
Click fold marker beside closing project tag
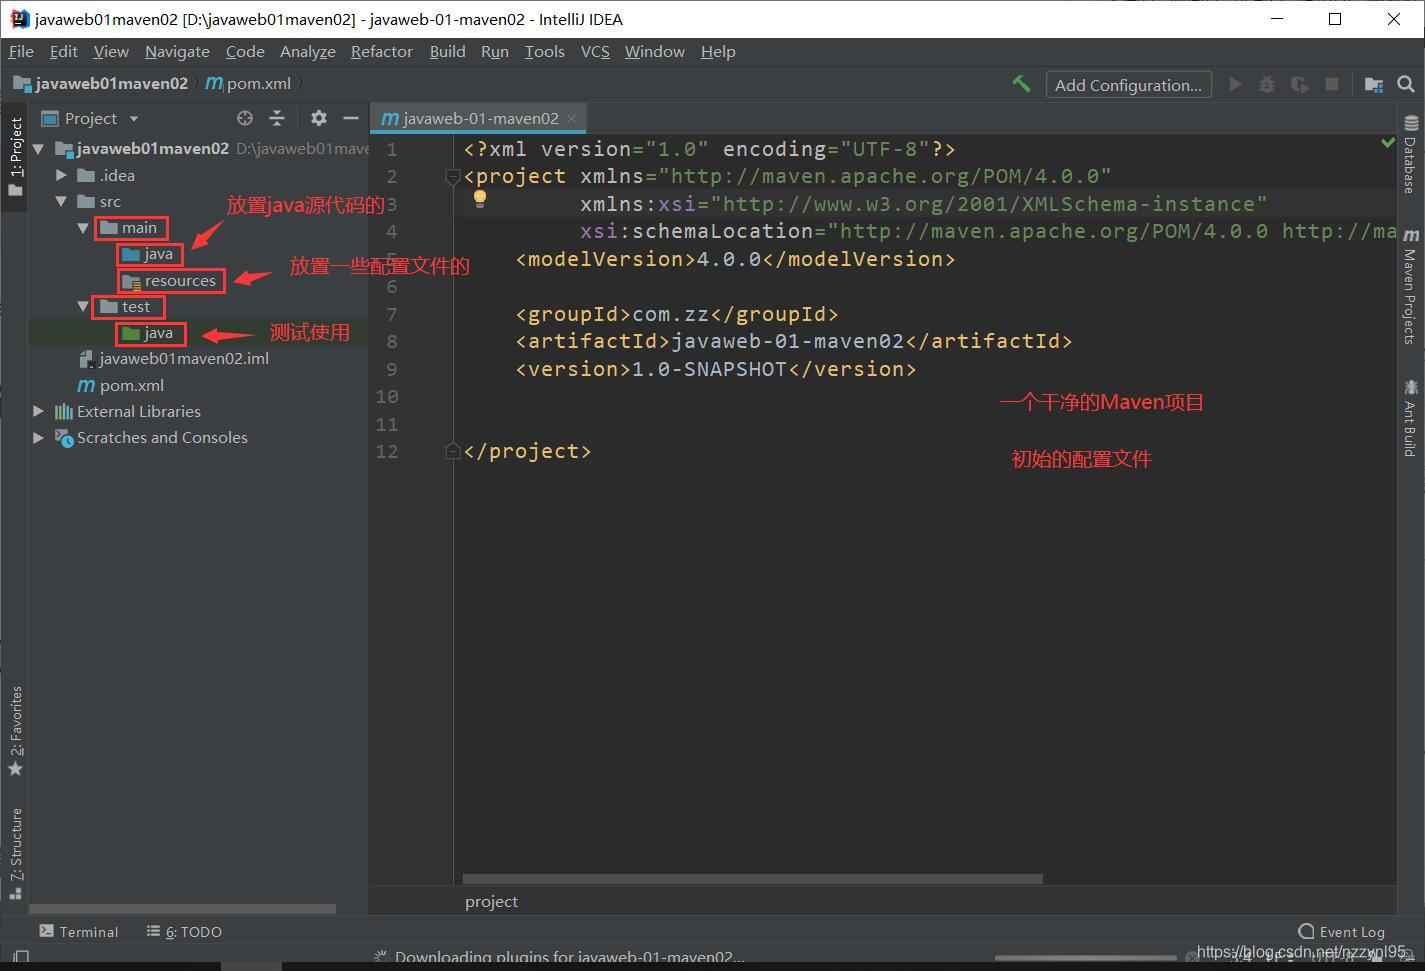tap(452, 451)
